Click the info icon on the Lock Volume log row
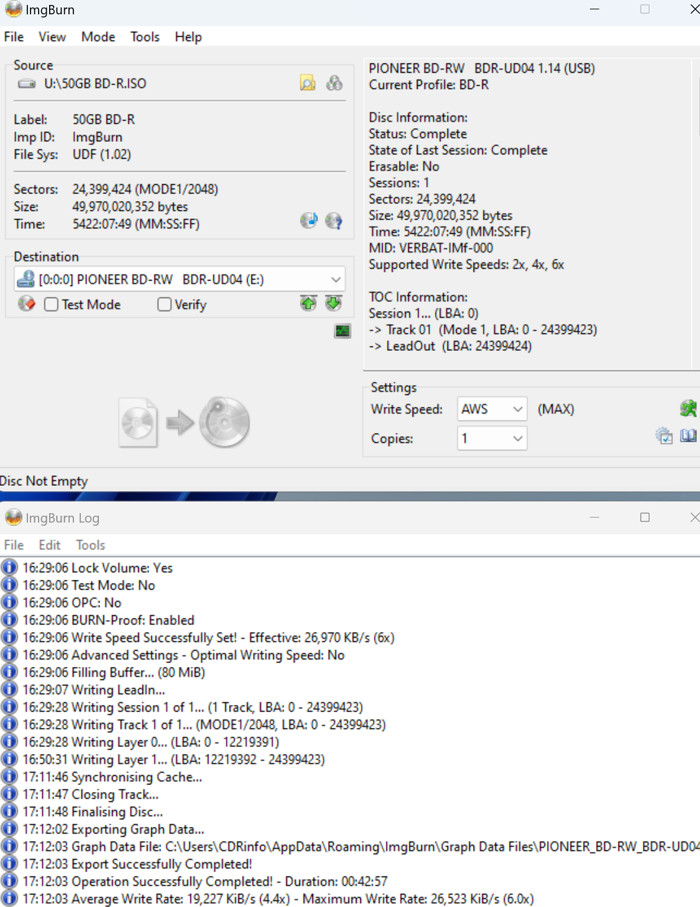700x907 pixels. click(9, 567)
